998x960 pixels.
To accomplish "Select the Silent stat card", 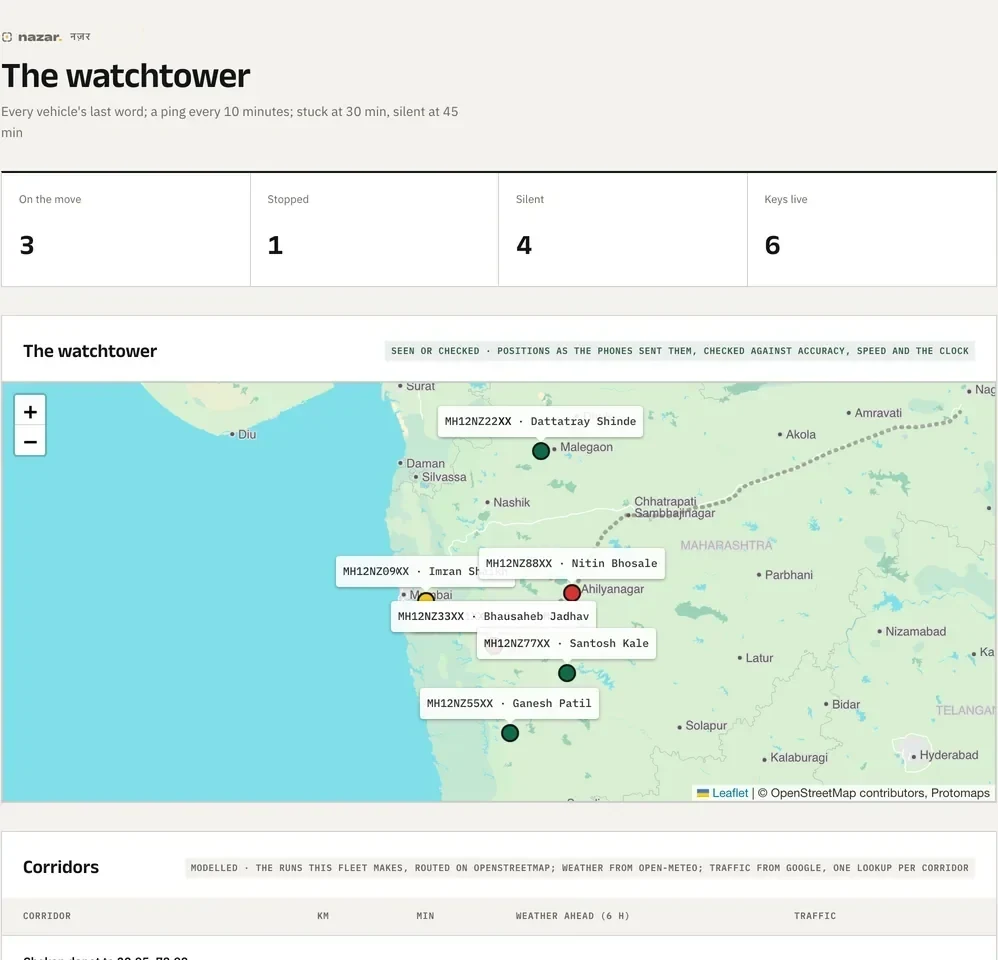I will pos(622,230).
